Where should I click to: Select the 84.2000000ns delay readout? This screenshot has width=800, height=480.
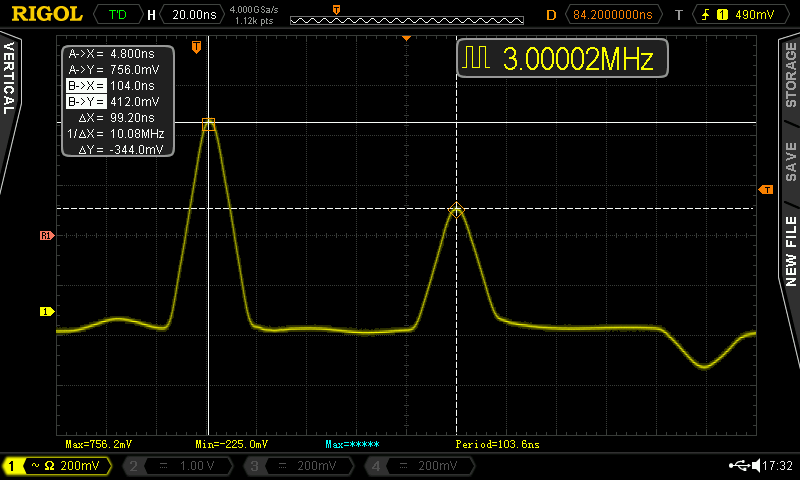613,14
